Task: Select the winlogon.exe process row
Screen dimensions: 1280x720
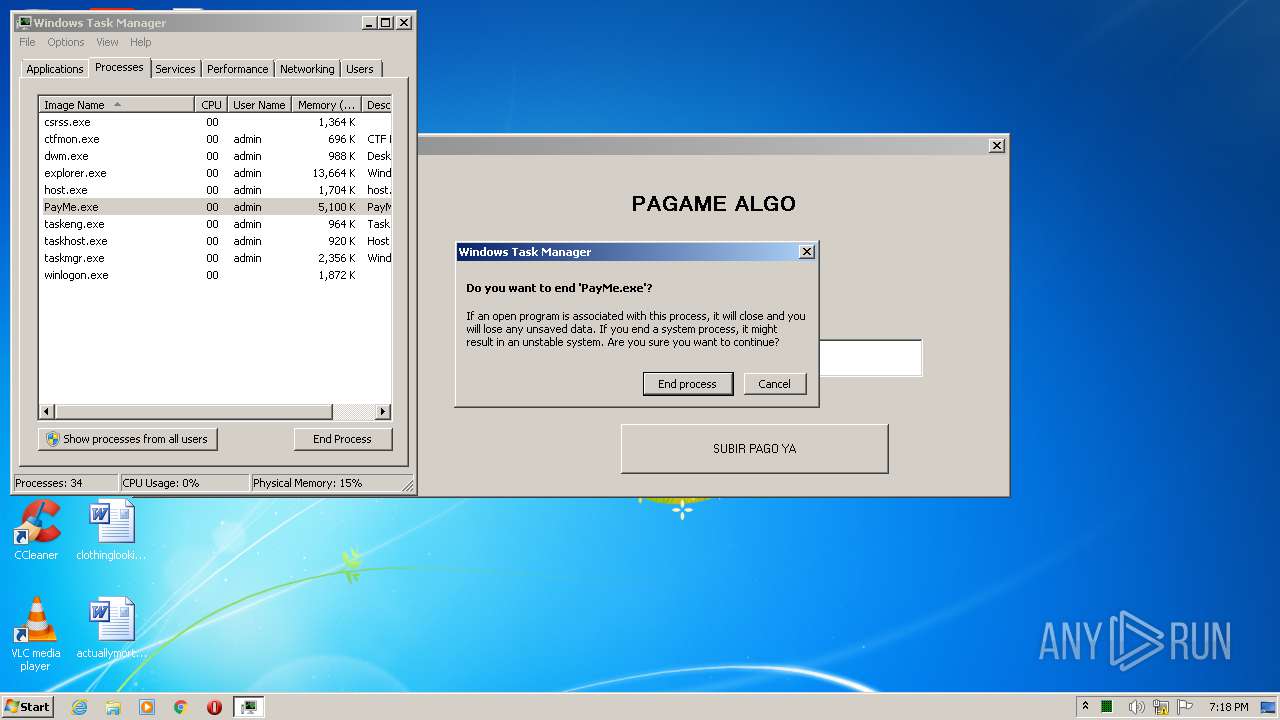Action: click(215, 275)
